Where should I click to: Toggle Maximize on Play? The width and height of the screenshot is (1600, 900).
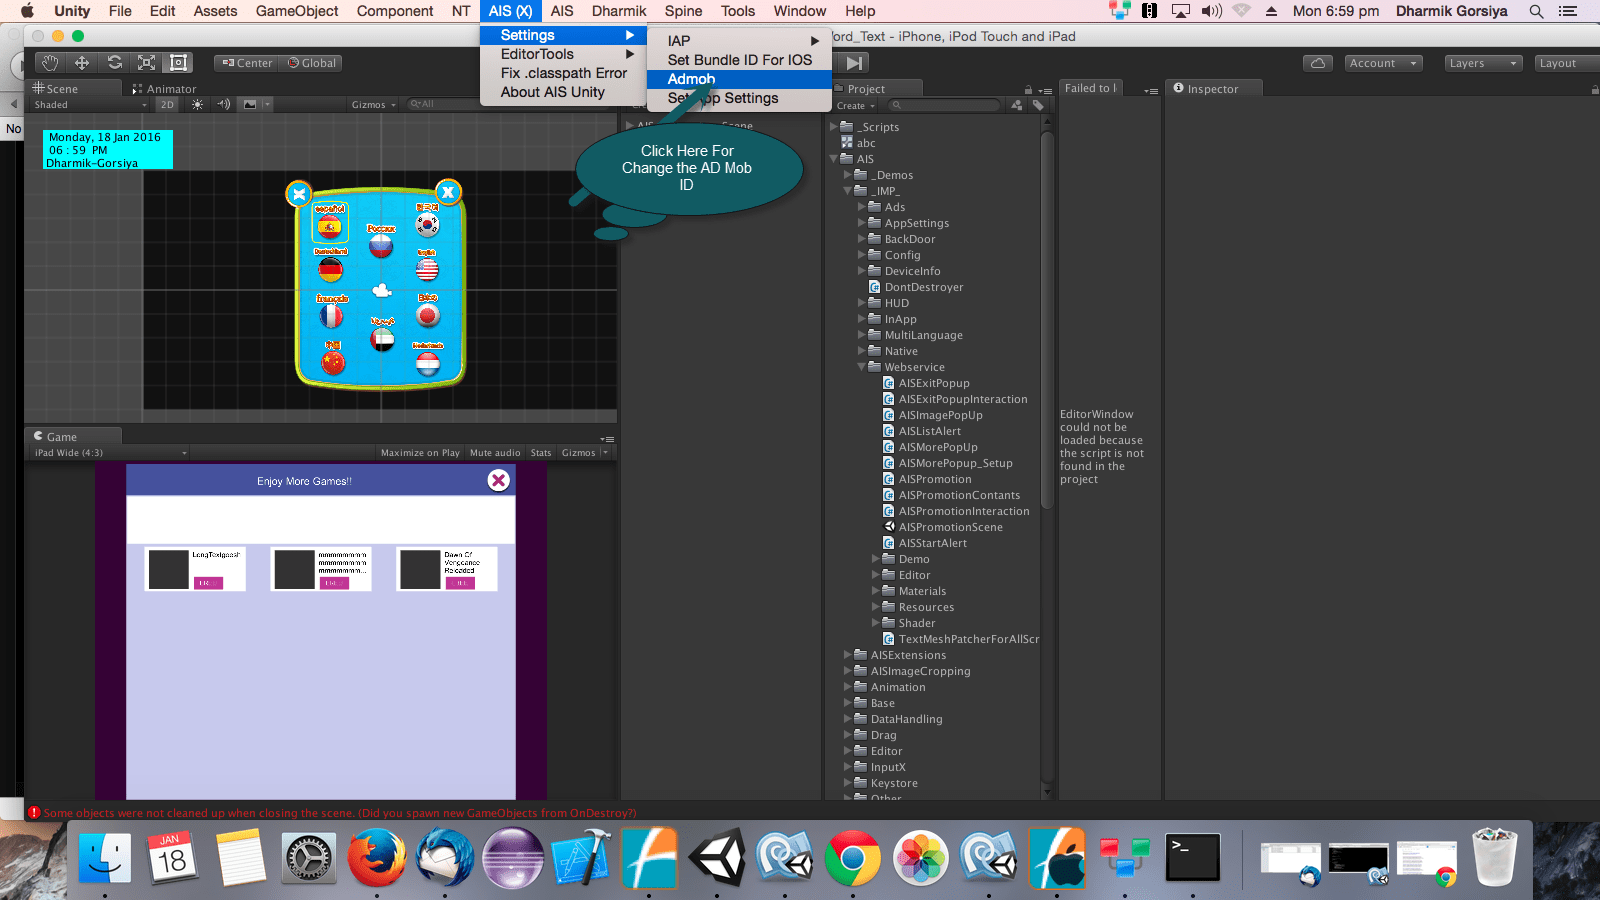420,453
